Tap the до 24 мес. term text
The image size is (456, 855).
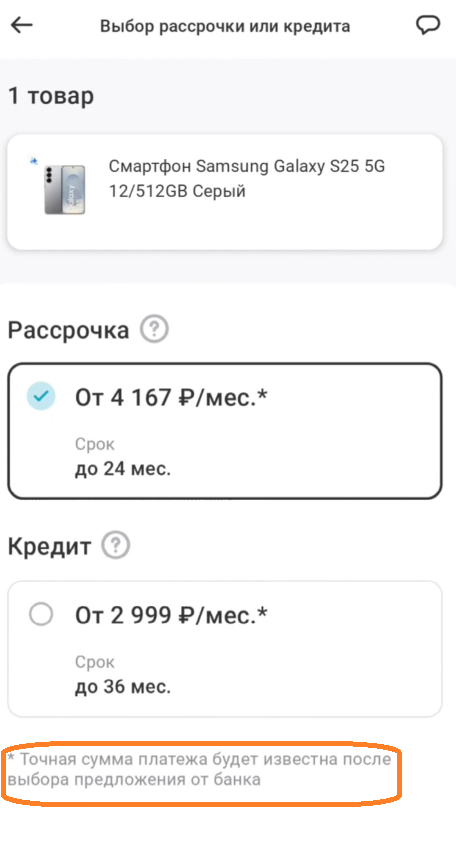(x=123, y=469)
